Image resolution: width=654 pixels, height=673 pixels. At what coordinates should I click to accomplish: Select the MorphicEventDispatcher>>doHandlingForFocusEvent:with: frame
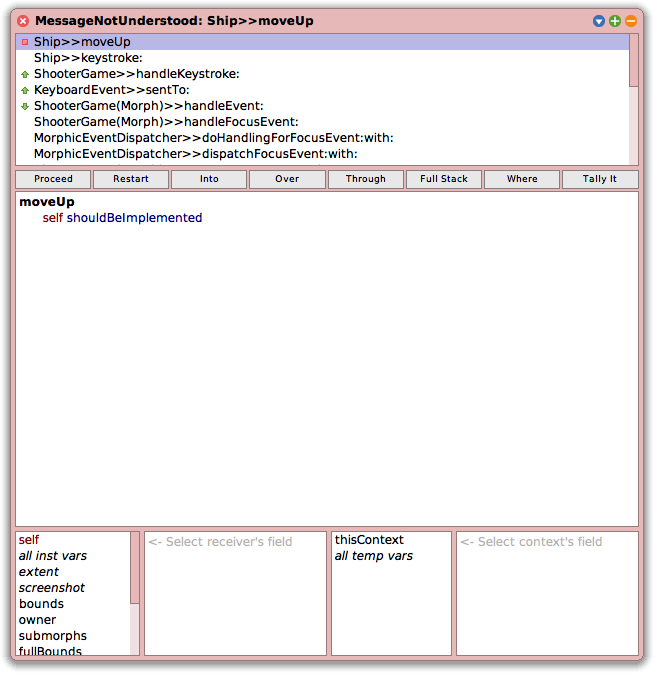pos(322,138)
